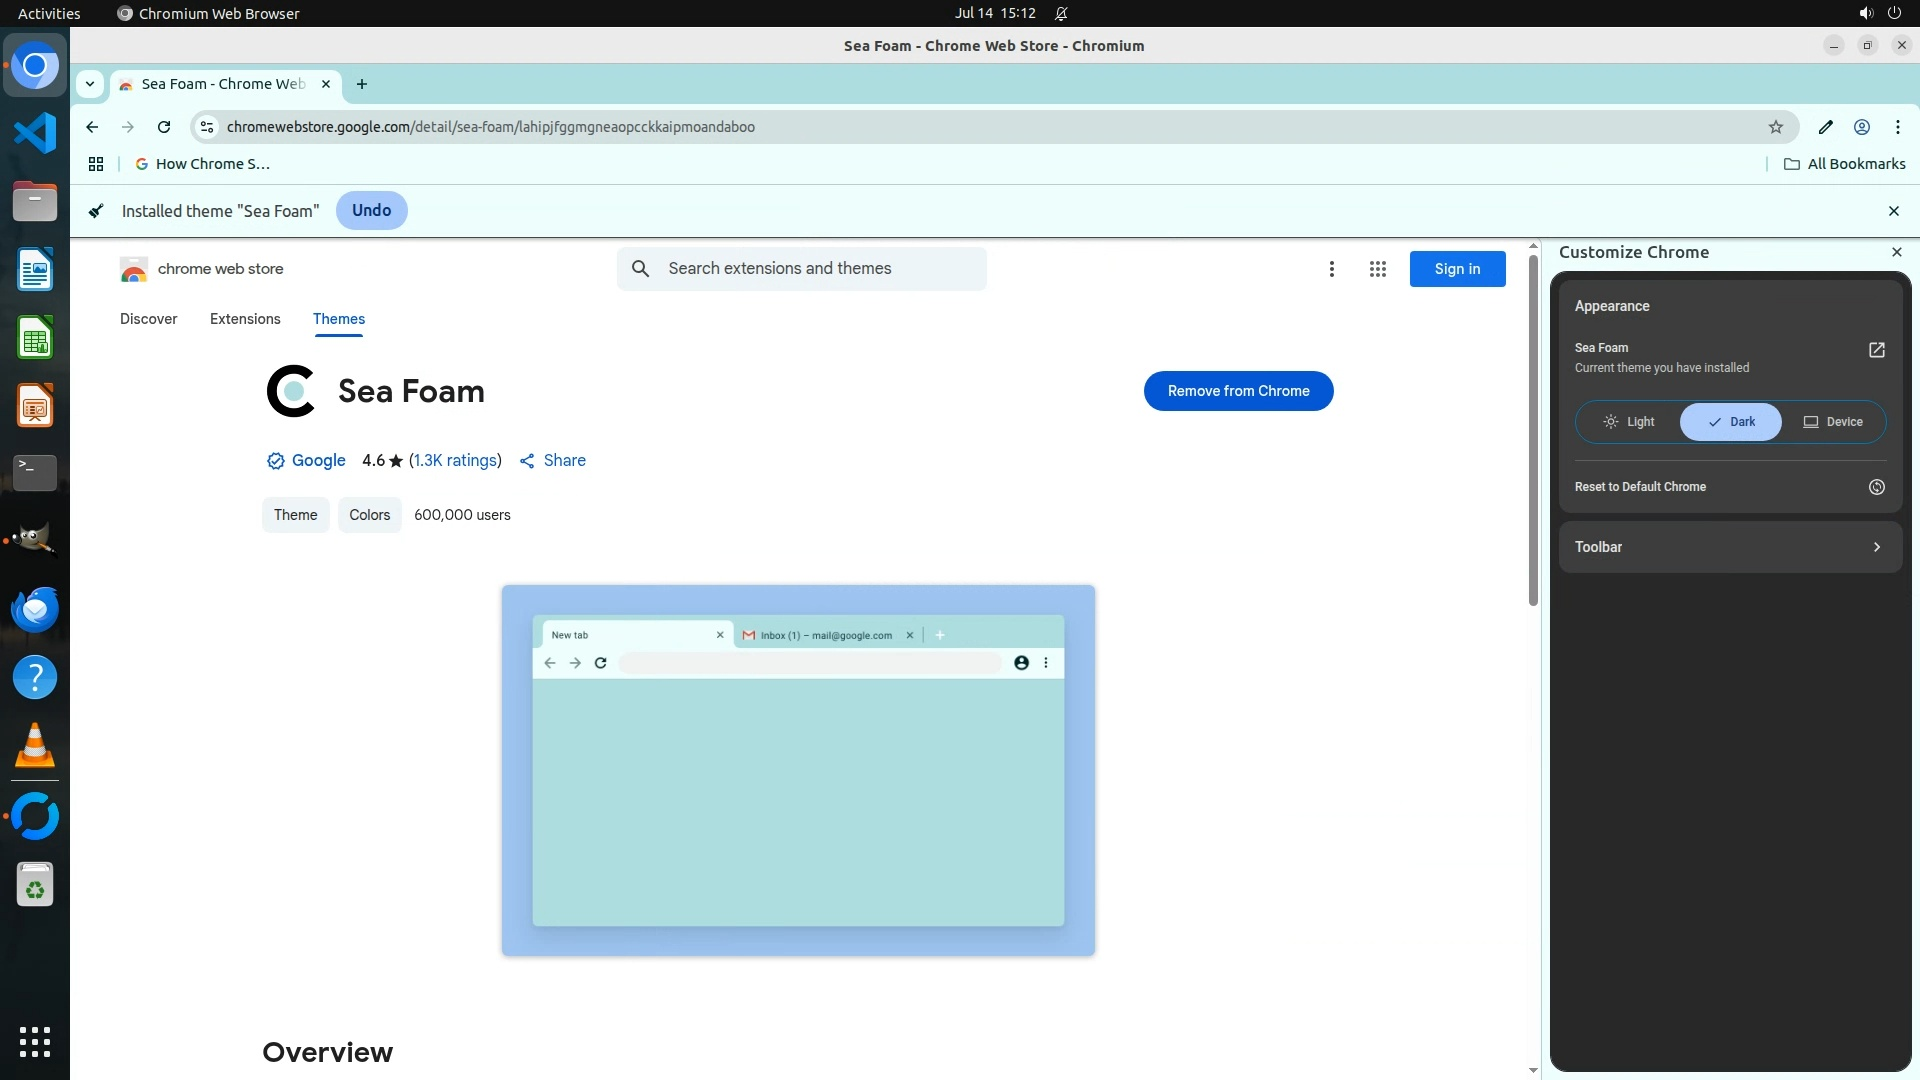Viewport: 1920px width, 1080px height.
Task: Switch to Device appearance mode
Action: coord(1833,422)
